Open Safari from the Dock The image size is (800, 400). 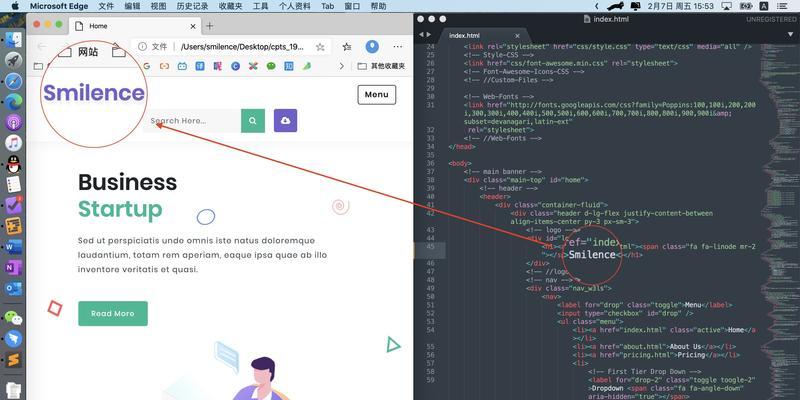click(x=13, y=81)
